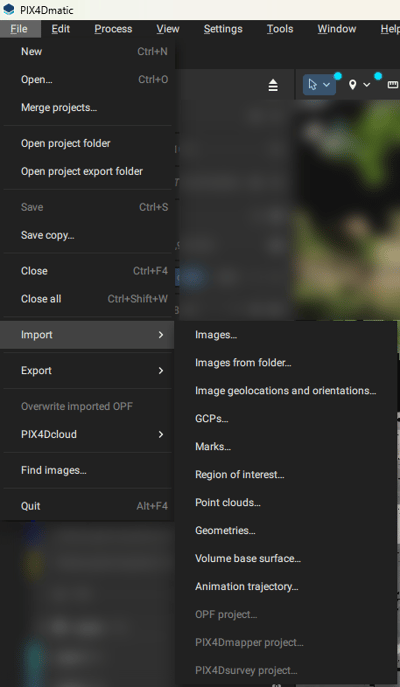Expand the Export submenu
The width and height of the screenshot is (400, 687).
pos(87,371)
